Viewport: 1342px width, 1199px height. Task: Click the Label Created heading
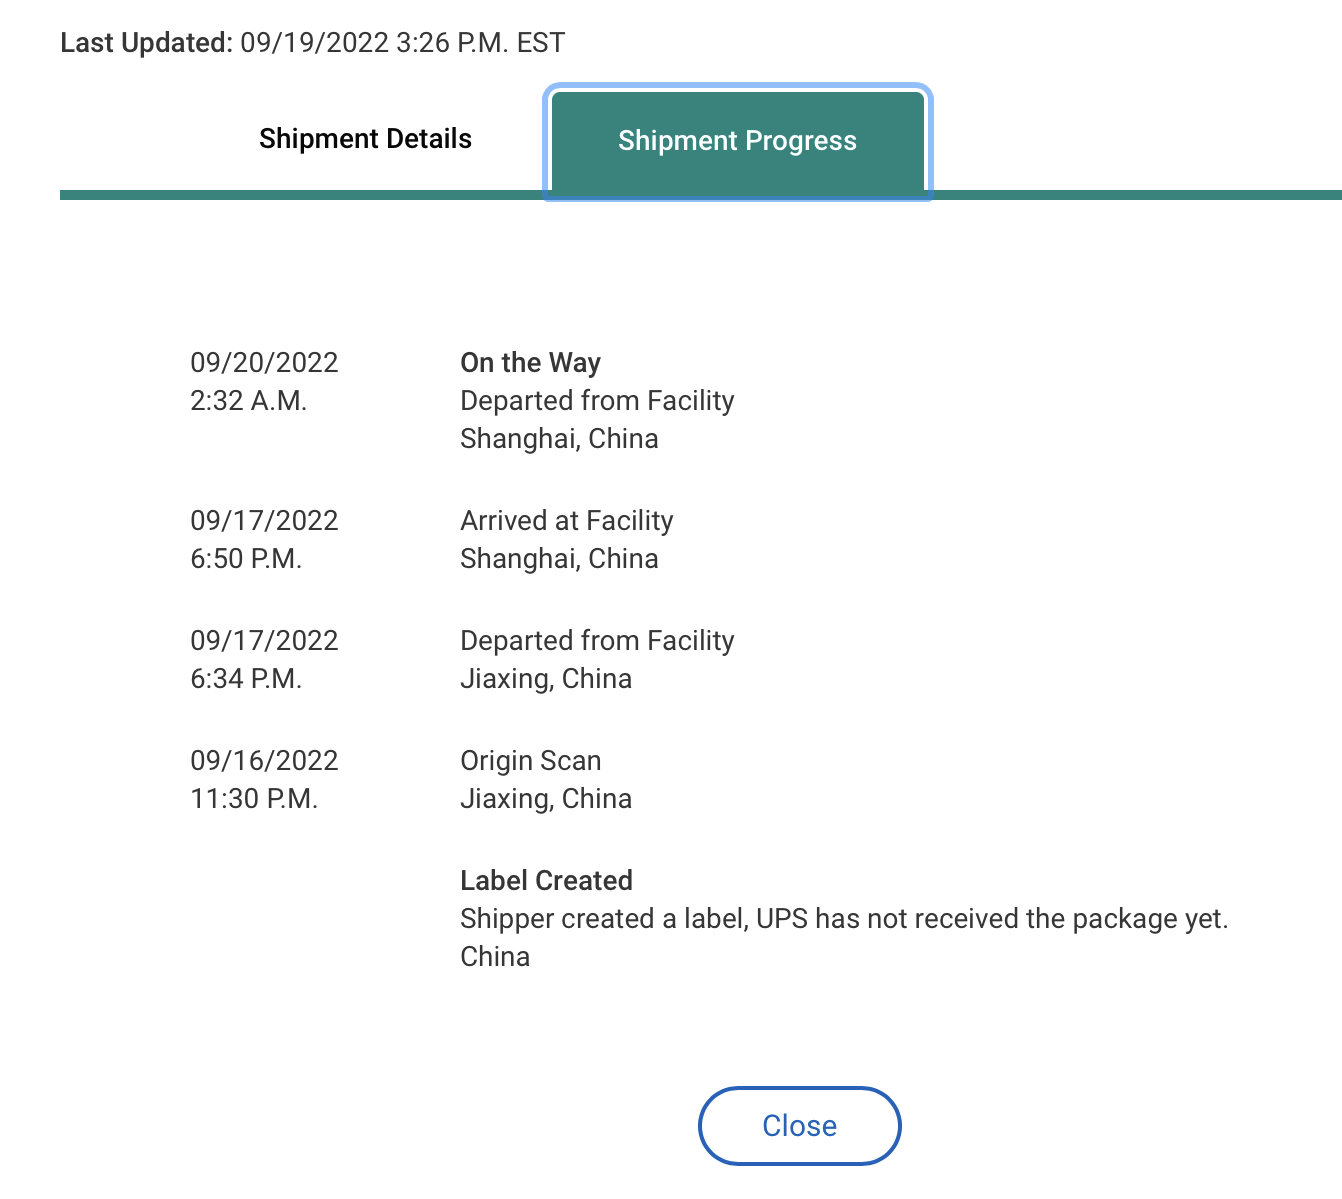click(546, 880)
